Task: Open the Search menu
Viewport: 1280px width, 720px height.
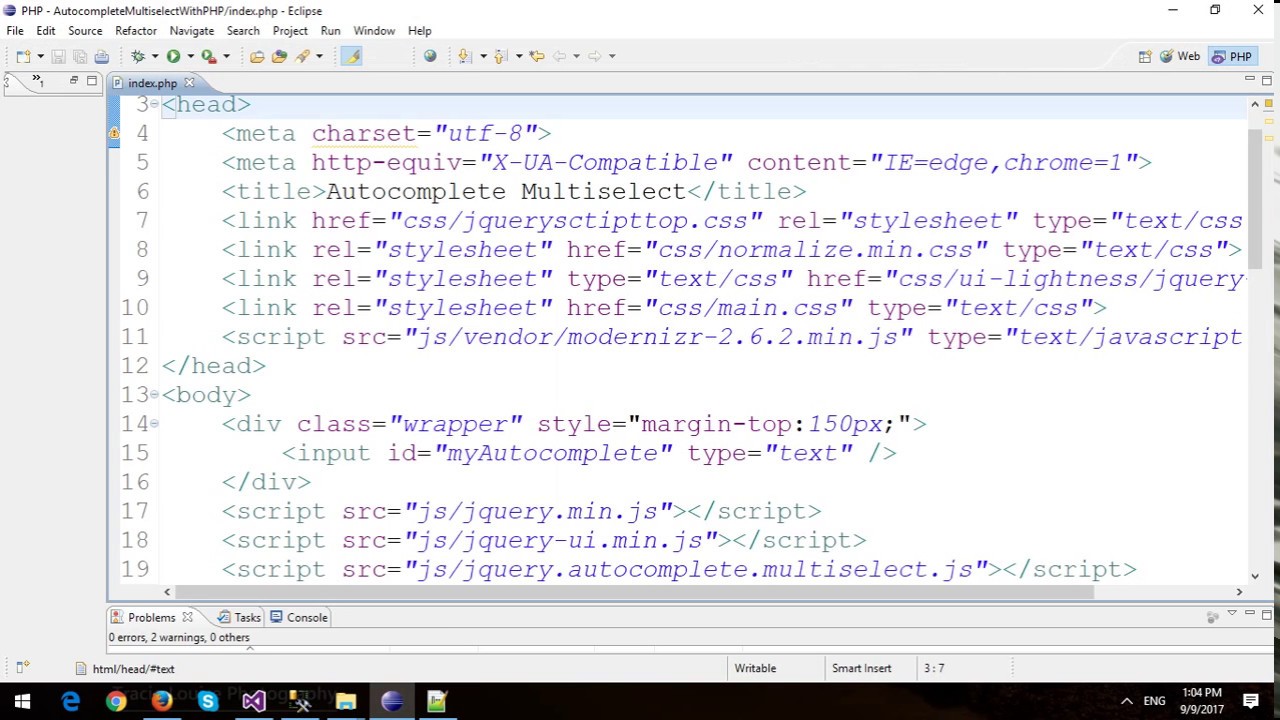Action: [x=243, y=31]
